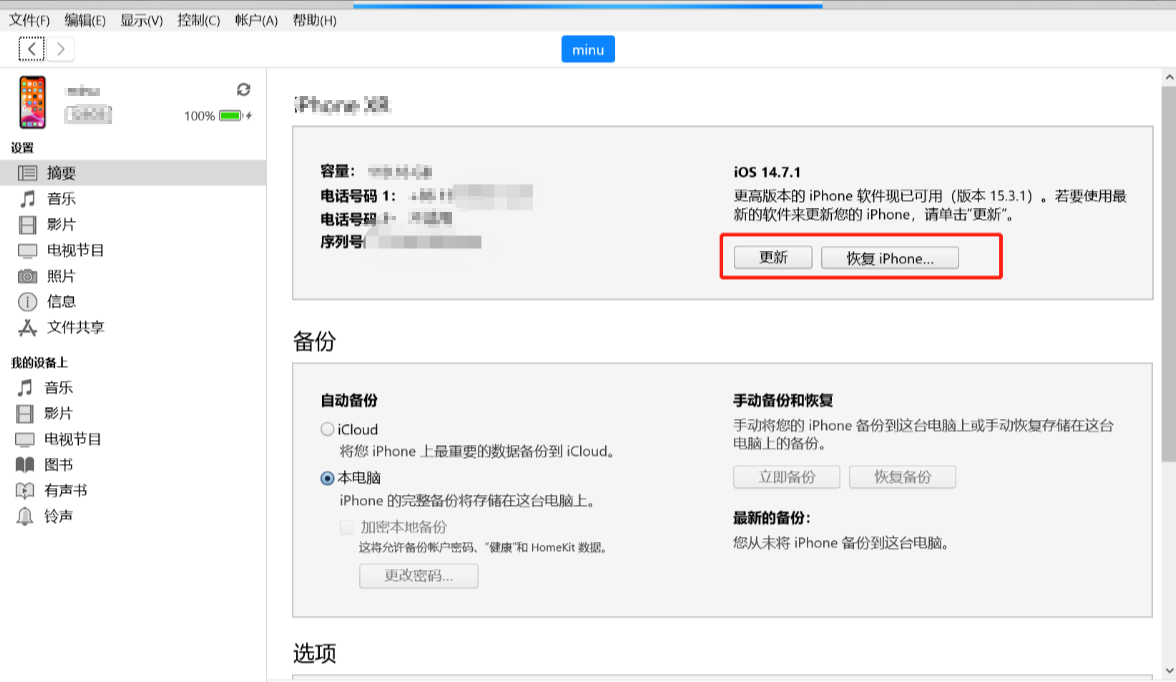Click the 最新的备份: label

point(772,518)
